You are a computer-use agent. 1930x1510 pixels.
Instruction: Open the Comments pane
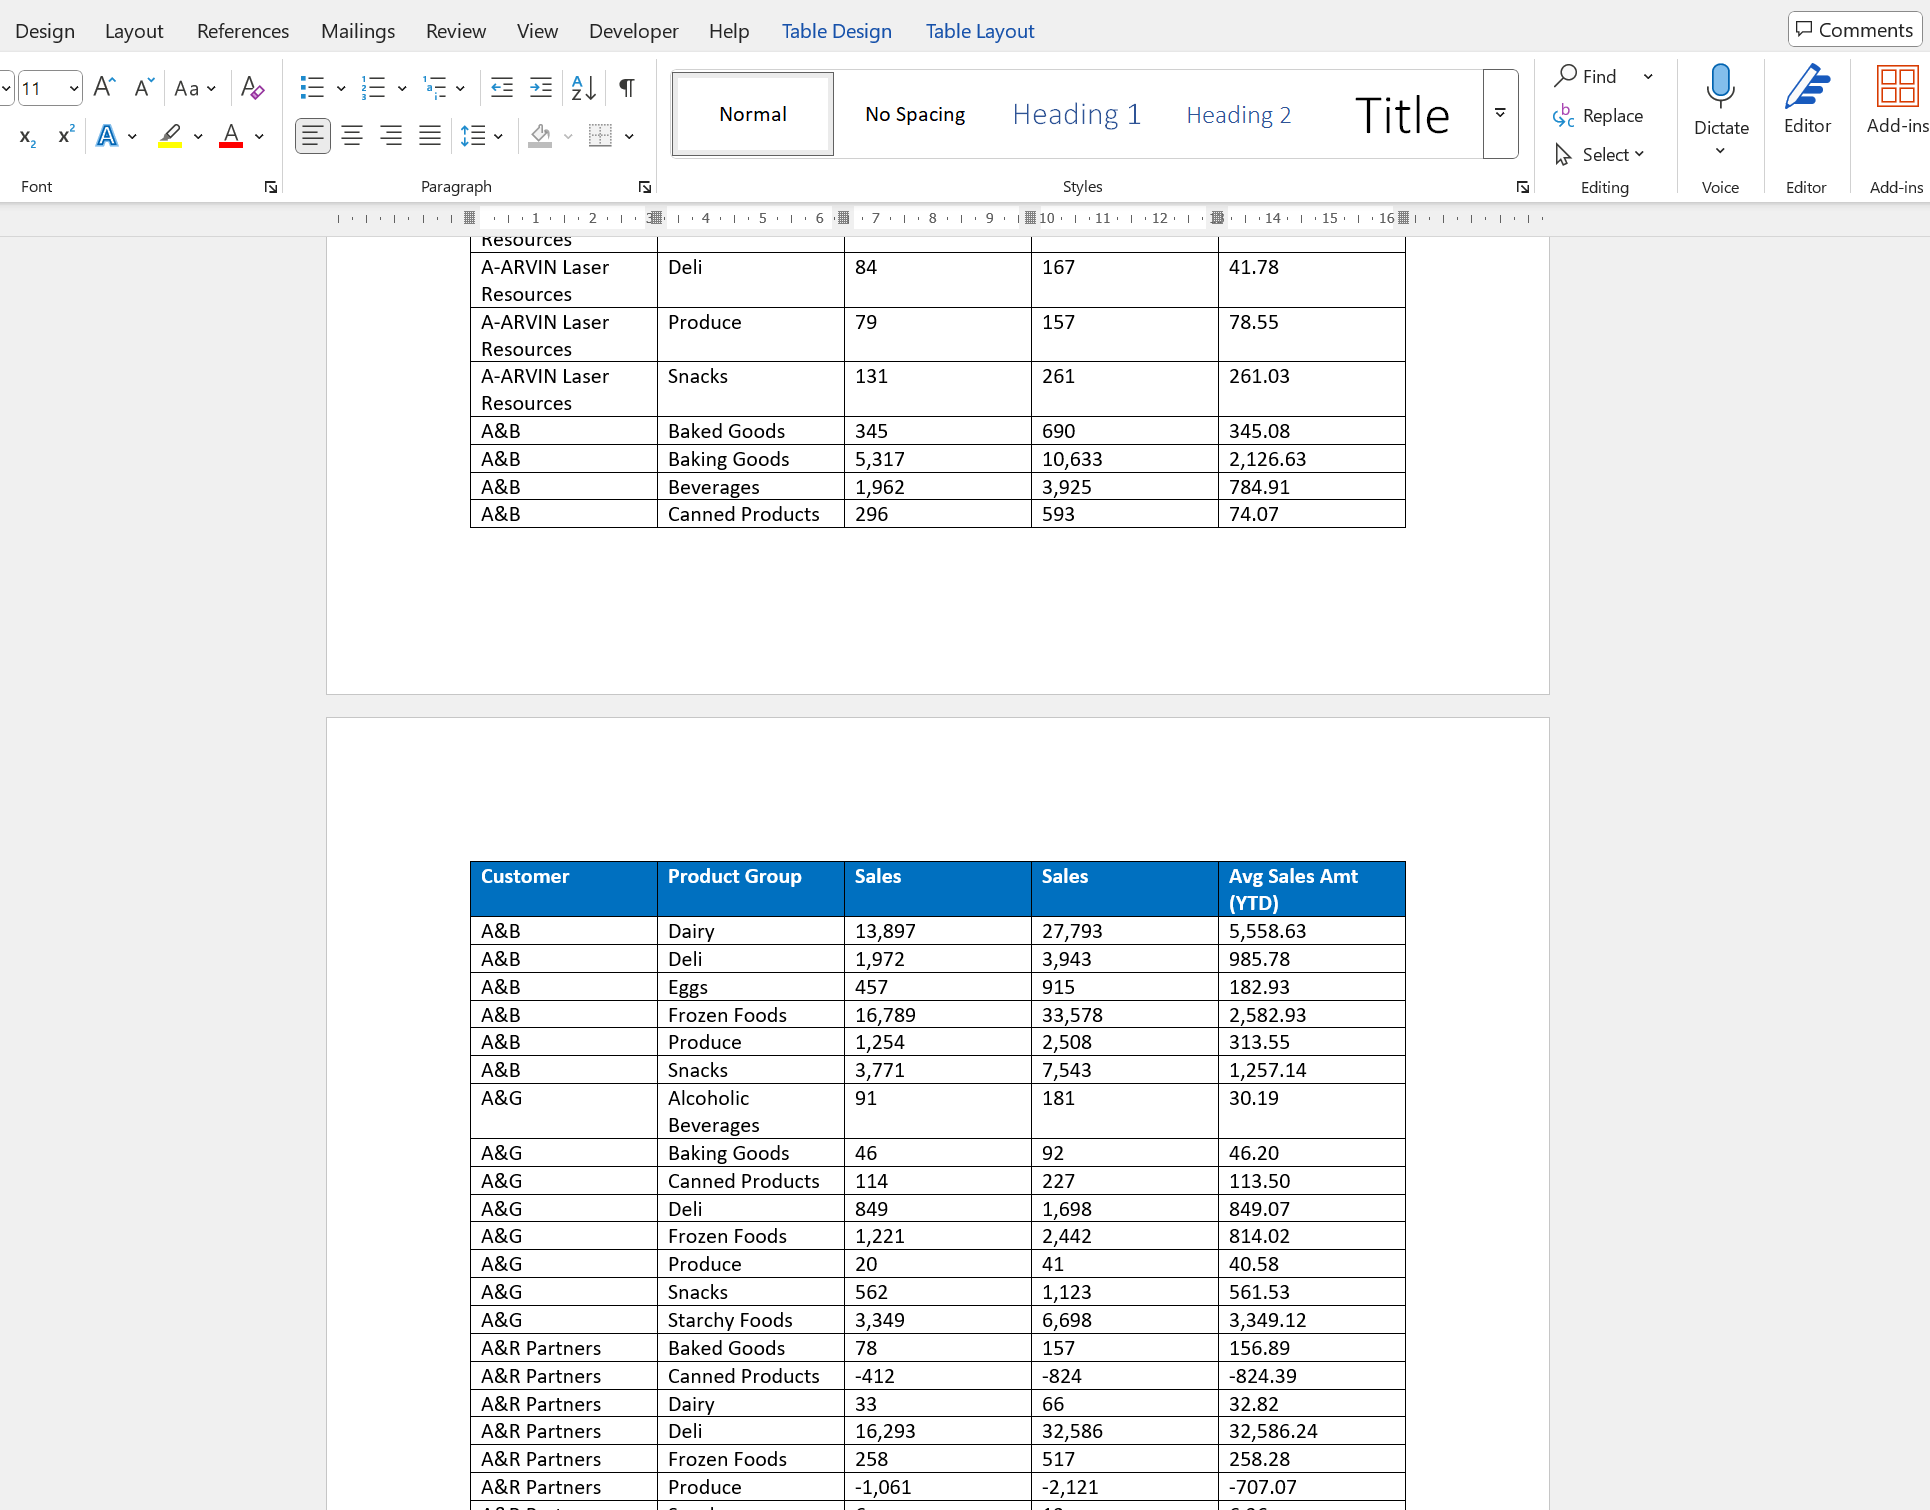pyautogui.click(x=1854, y=29)
